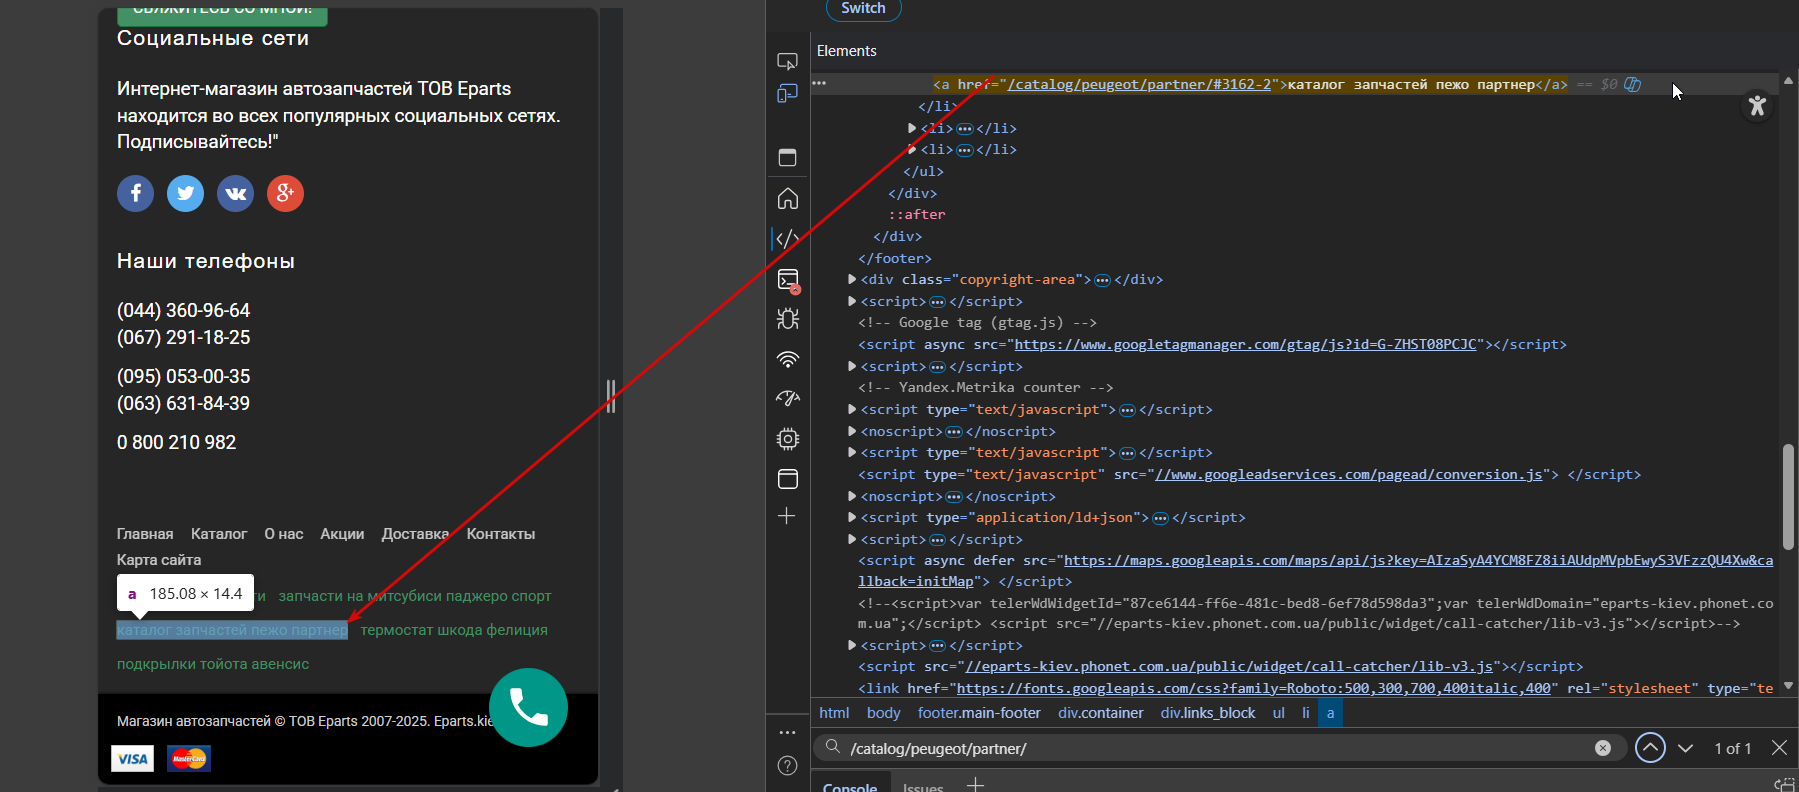The width and height of the screenshot is (1799, 792).
Task: Switch to the Console drawer tab
Action: pos(849,786)
